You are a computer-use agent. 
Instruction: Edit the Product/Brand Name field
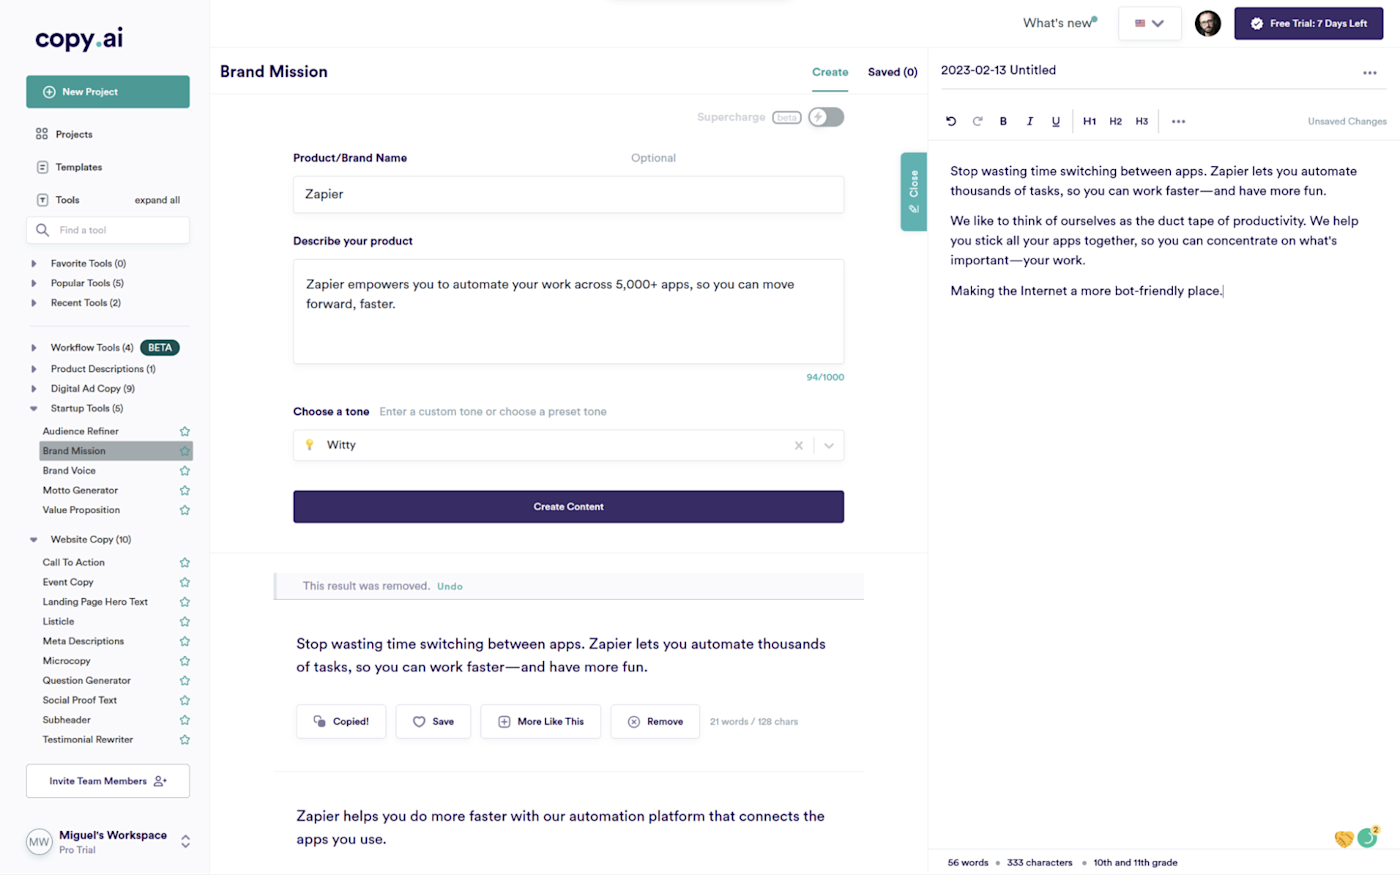coord(568,194)
